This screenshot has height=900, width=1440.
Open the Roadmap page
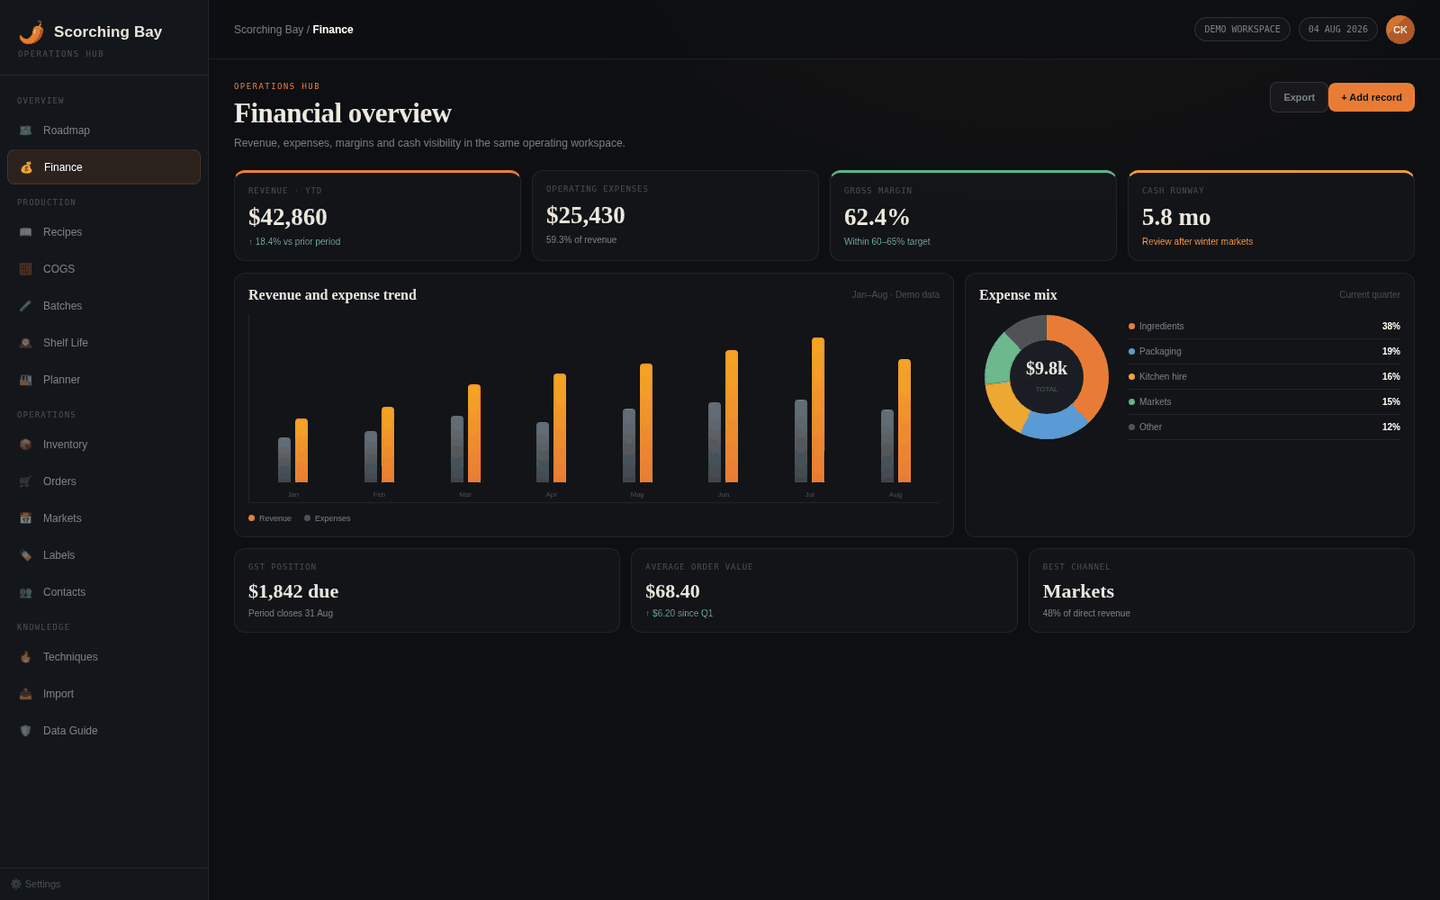(x=104, y=131)
